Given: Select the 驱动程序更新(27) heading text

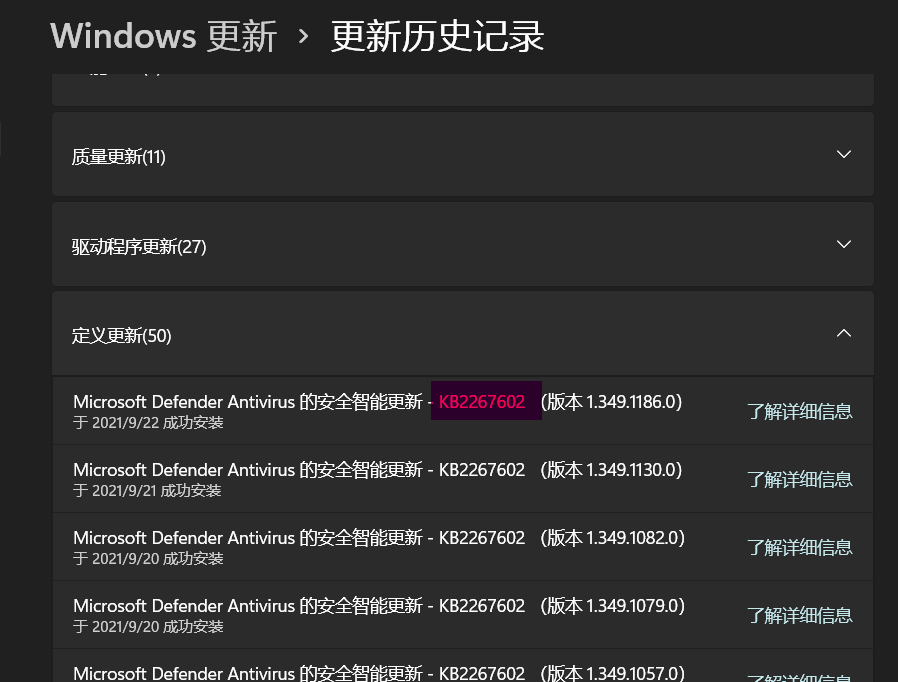Looking at the screenshot, I should 139,246.
